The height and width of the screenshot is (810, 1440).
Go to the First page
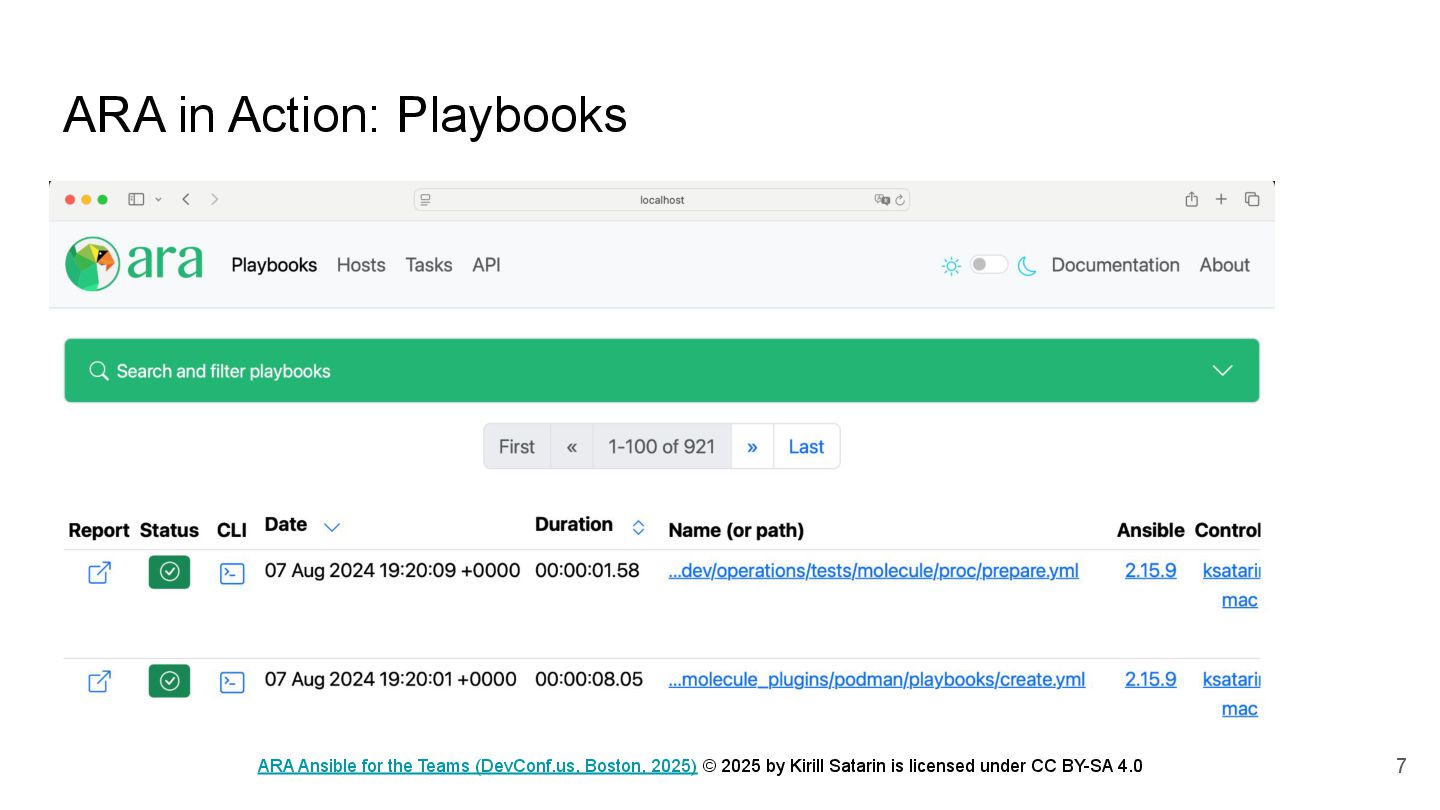point(517,446)
